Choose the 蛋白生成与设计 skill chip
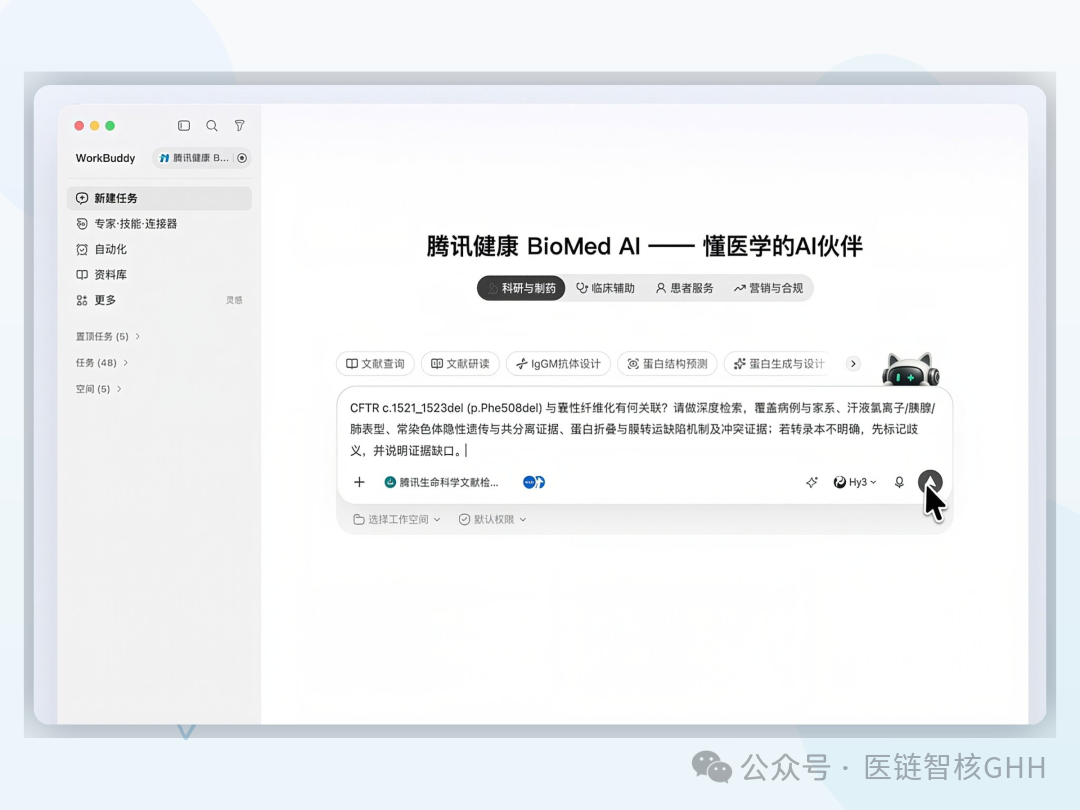Image resolution: width=1080 pixels, height=810 pixels. pos(778,364)
